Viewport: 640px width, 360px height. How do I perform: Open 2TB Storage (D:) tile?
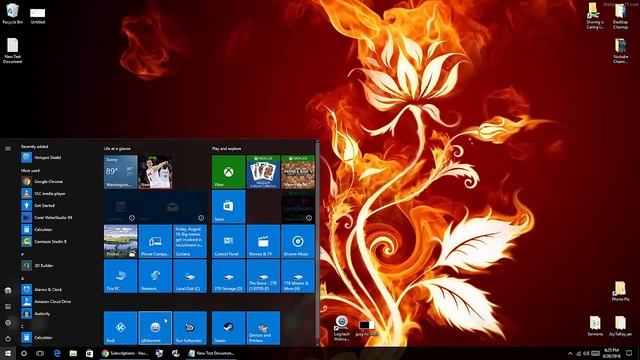pos(229,276)
